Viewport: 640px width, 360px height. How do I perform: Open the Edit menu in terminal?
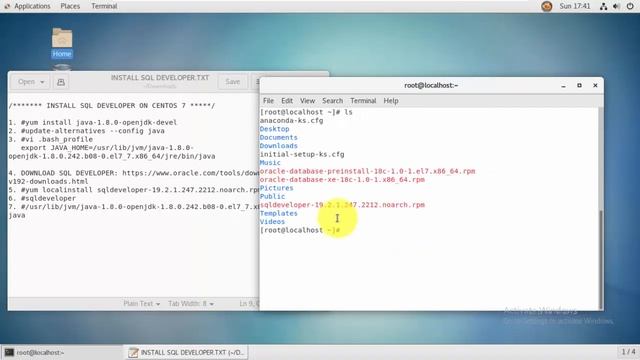tap(287, 101)
